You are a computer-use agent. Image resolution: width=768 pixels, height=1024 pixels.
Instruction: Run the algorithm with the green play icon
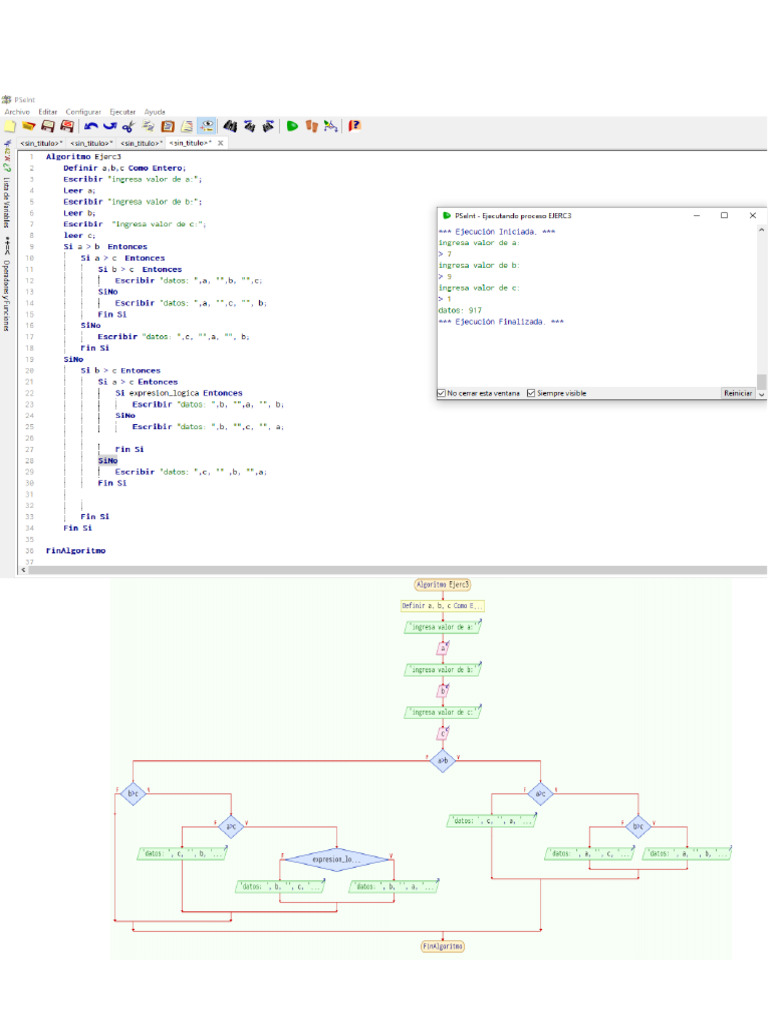(292, 126)
